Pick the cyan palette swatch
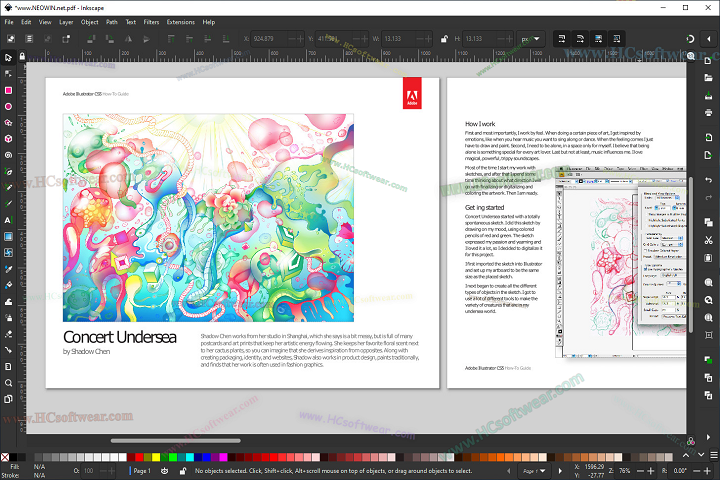720x480 pixels. pos(190,457)
